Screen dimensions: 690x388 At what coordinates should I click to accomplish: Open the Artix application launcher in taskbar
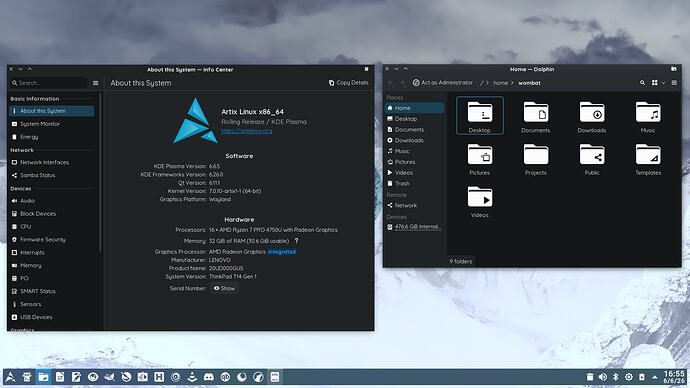(x=10, y=377)
